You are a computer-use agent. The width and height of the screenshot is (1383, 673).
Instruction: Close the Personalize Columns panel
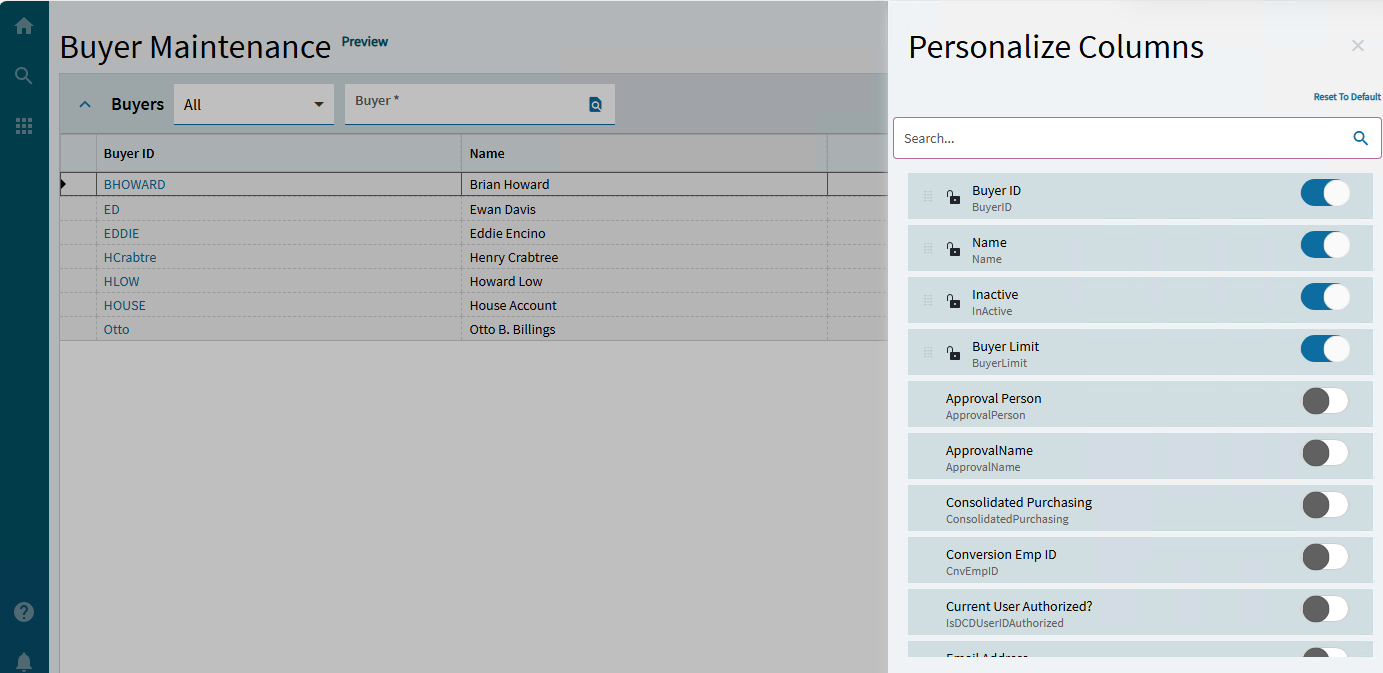point(1357,45)
